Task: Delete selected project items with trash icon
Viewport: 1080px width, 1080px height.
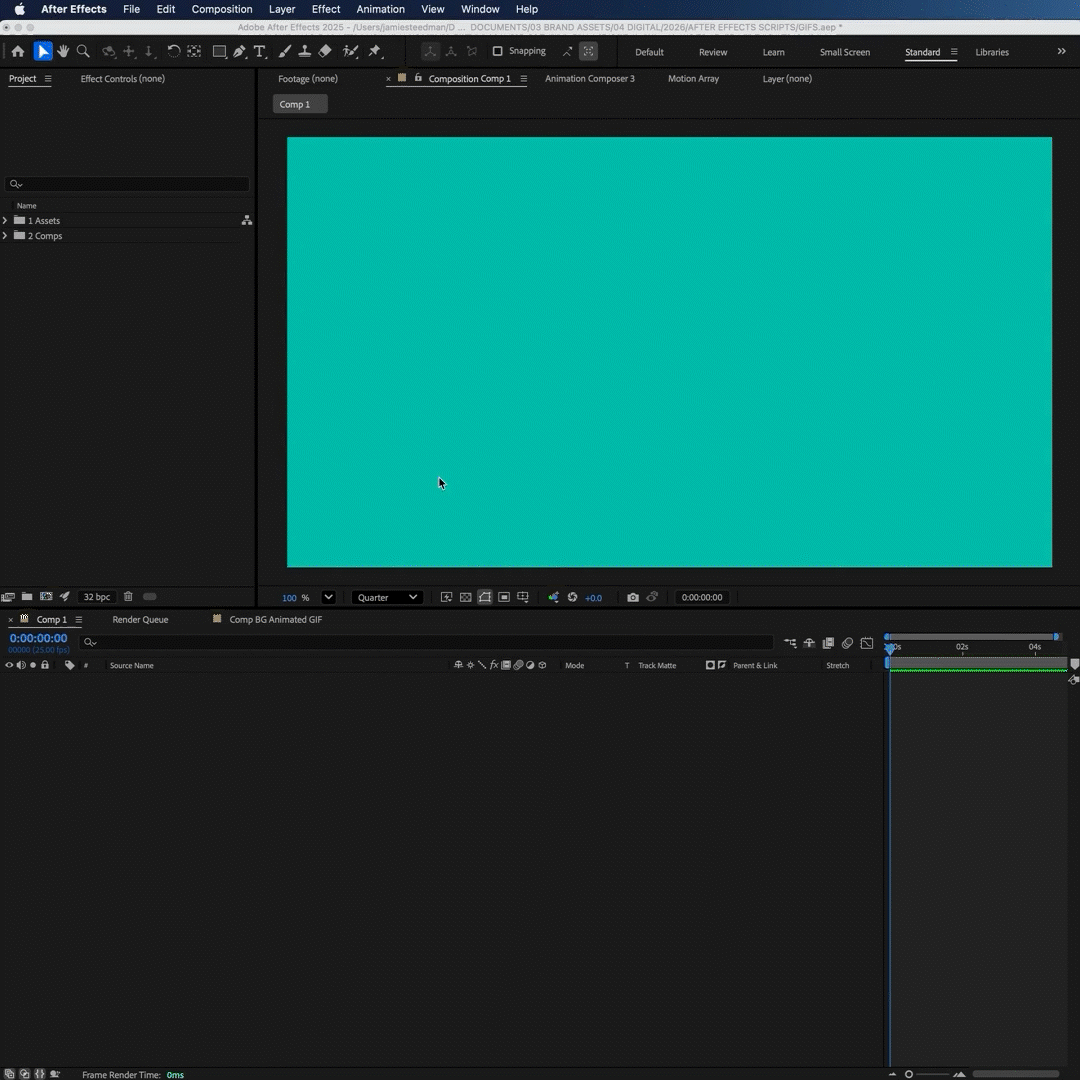Action: click(128, 597)
